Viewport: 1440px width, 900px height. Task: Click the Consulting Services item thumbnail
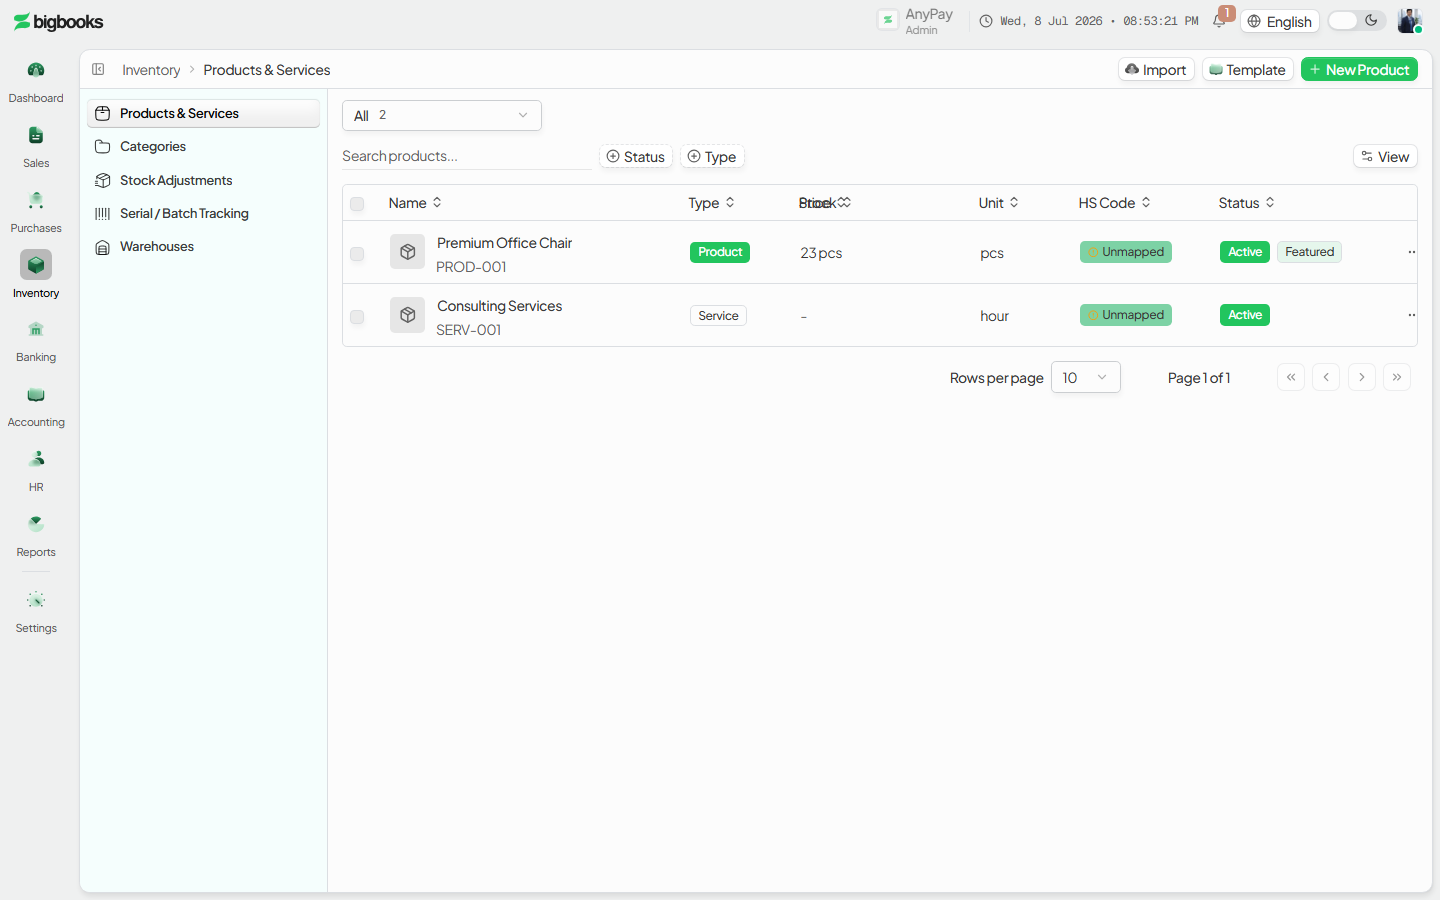click(x=407, y=315)
